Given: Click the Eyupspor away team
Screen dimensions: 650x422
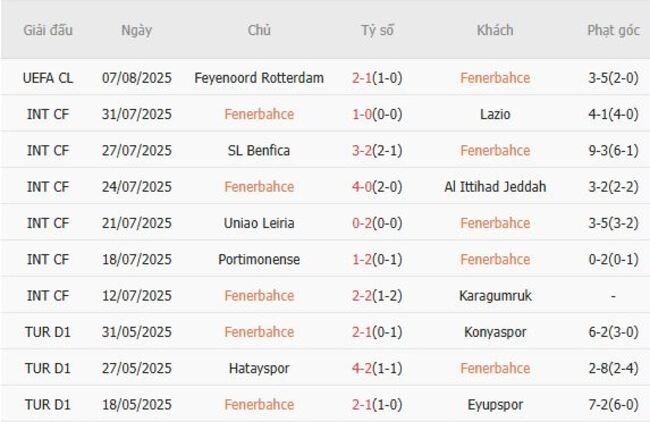Looking at the screenshot, I should point(495,405).
